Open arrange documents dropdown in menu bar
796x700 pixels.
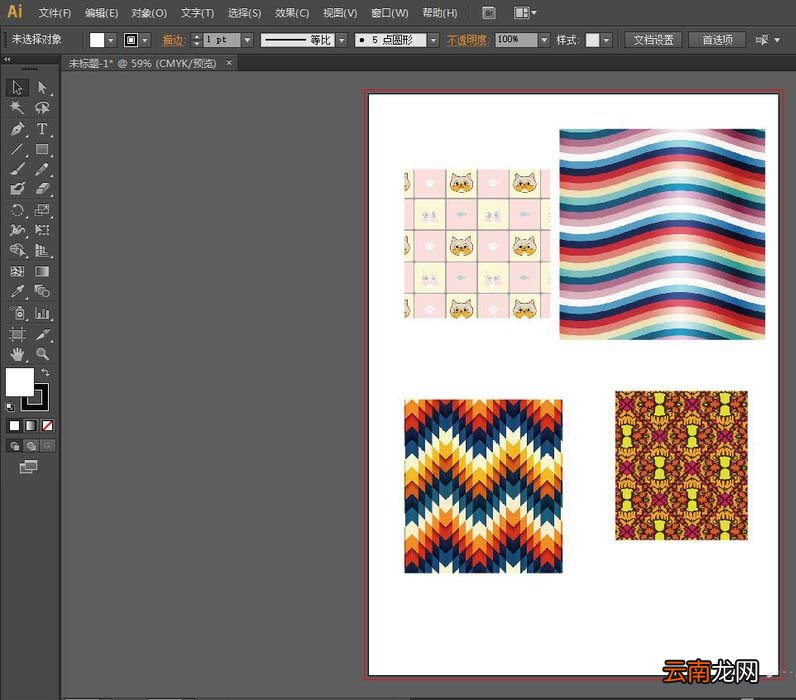pyautogui.click(x=525, y=13)
